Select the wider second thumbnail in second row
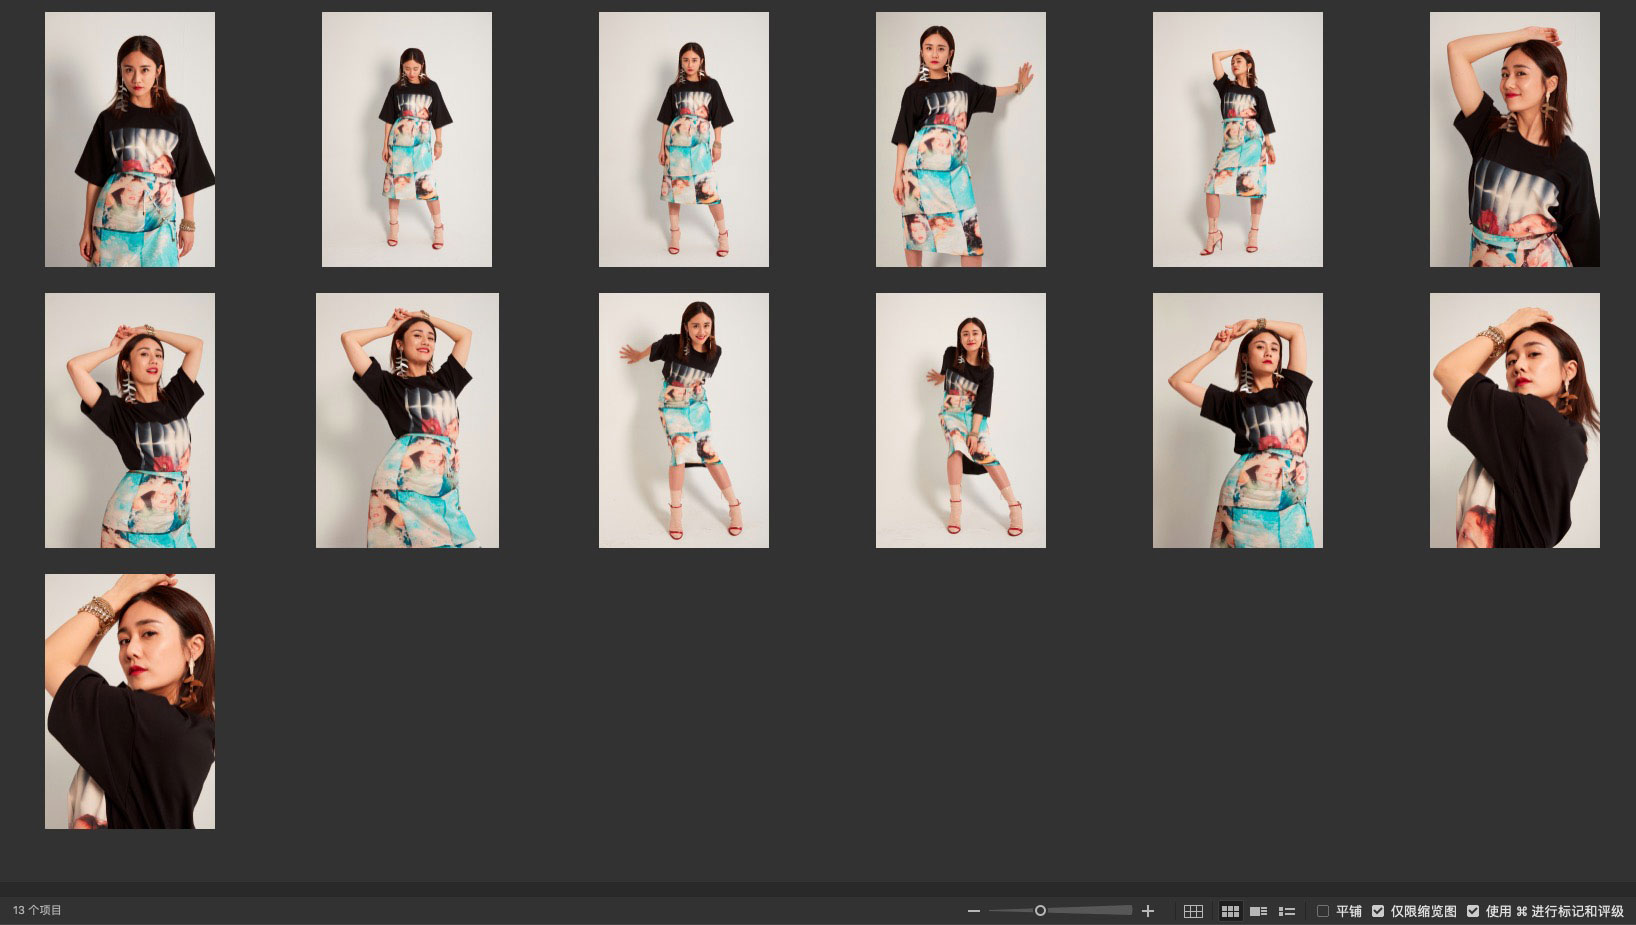Image resolution: width=1636 pixels, height=925 pixels. coord(407,420)
